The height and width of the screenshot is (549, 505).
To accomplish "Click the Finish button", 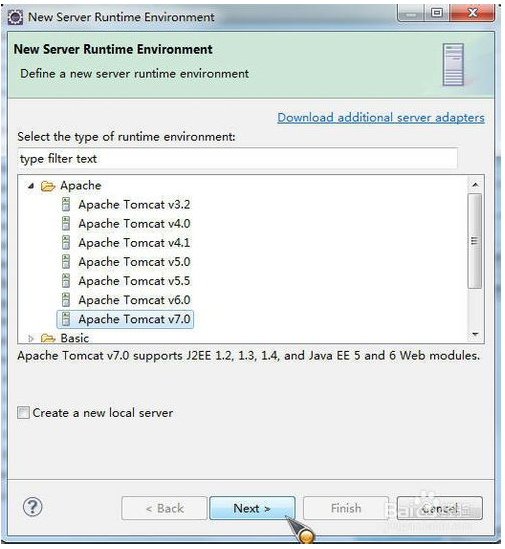I will click(x=346, y=508).
